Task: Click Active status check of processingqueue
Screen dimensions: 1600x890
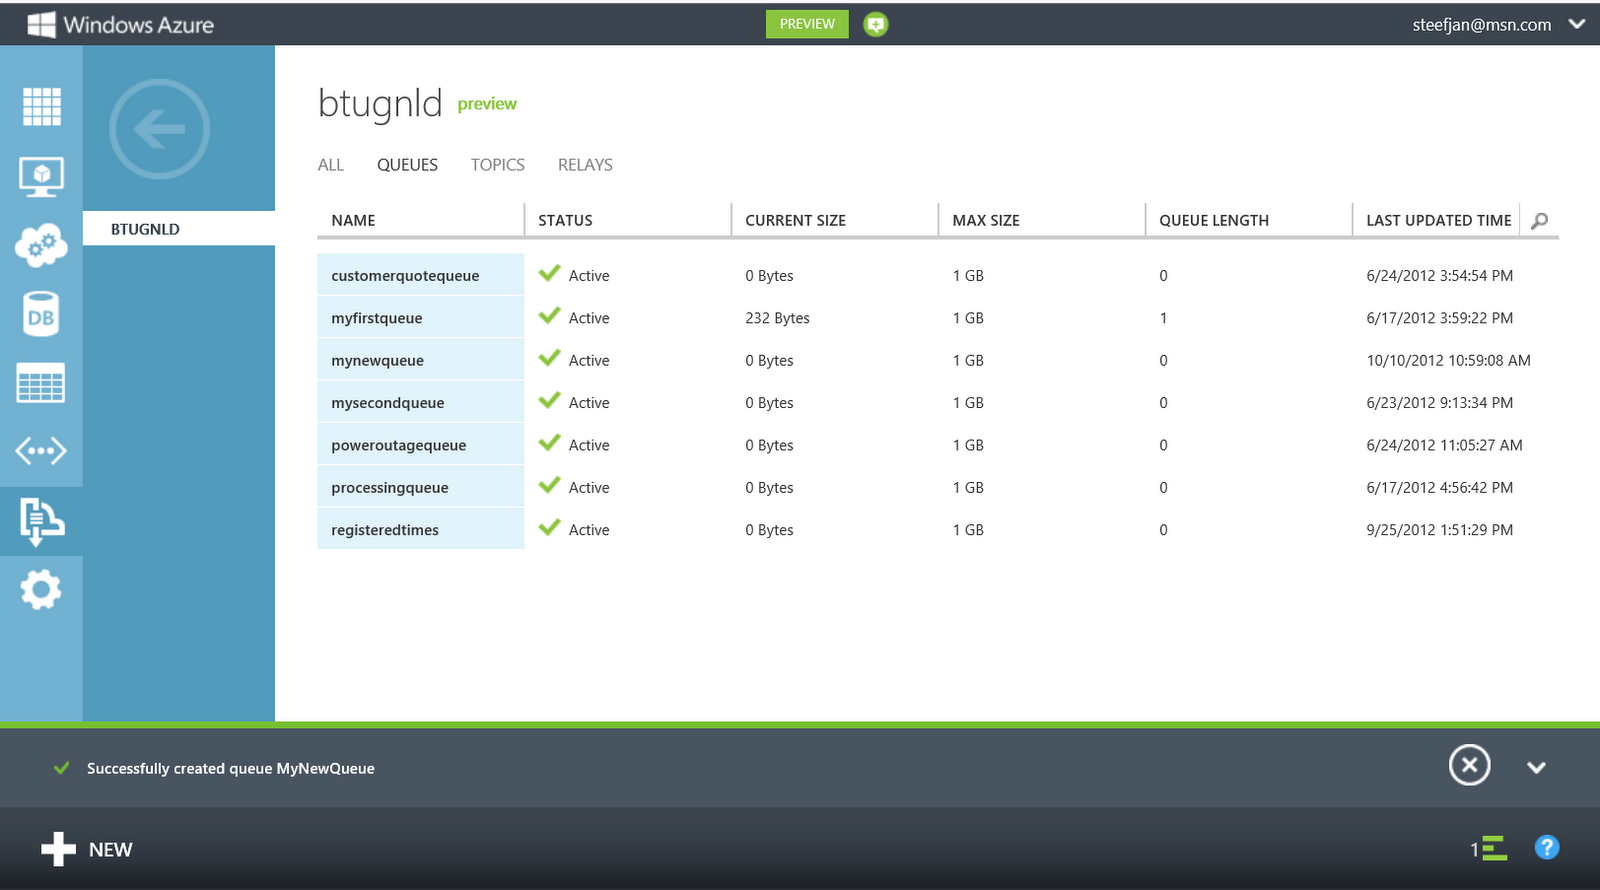Action: pyautogui.click(x=549, y=485)
